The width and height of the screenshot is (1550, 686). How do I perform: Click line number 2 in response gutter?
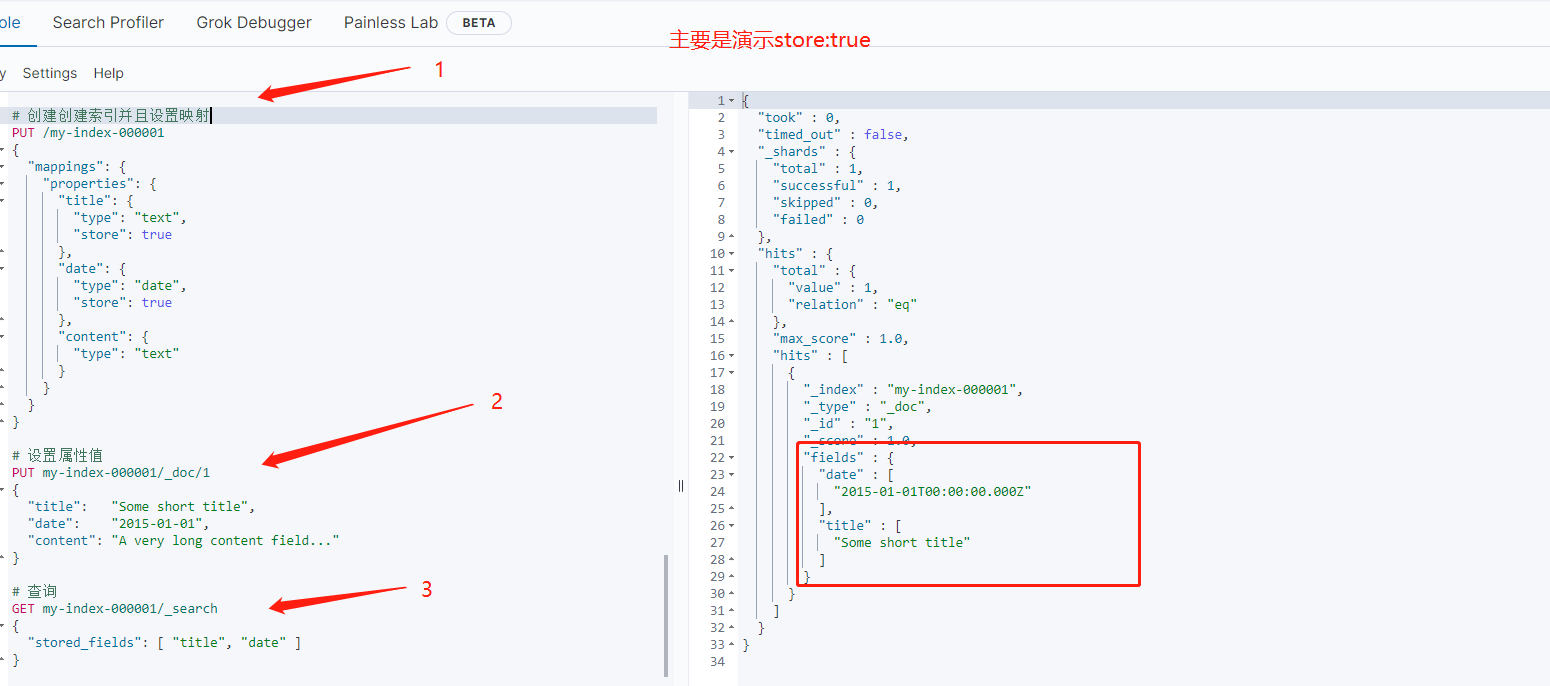click(720, 118)
